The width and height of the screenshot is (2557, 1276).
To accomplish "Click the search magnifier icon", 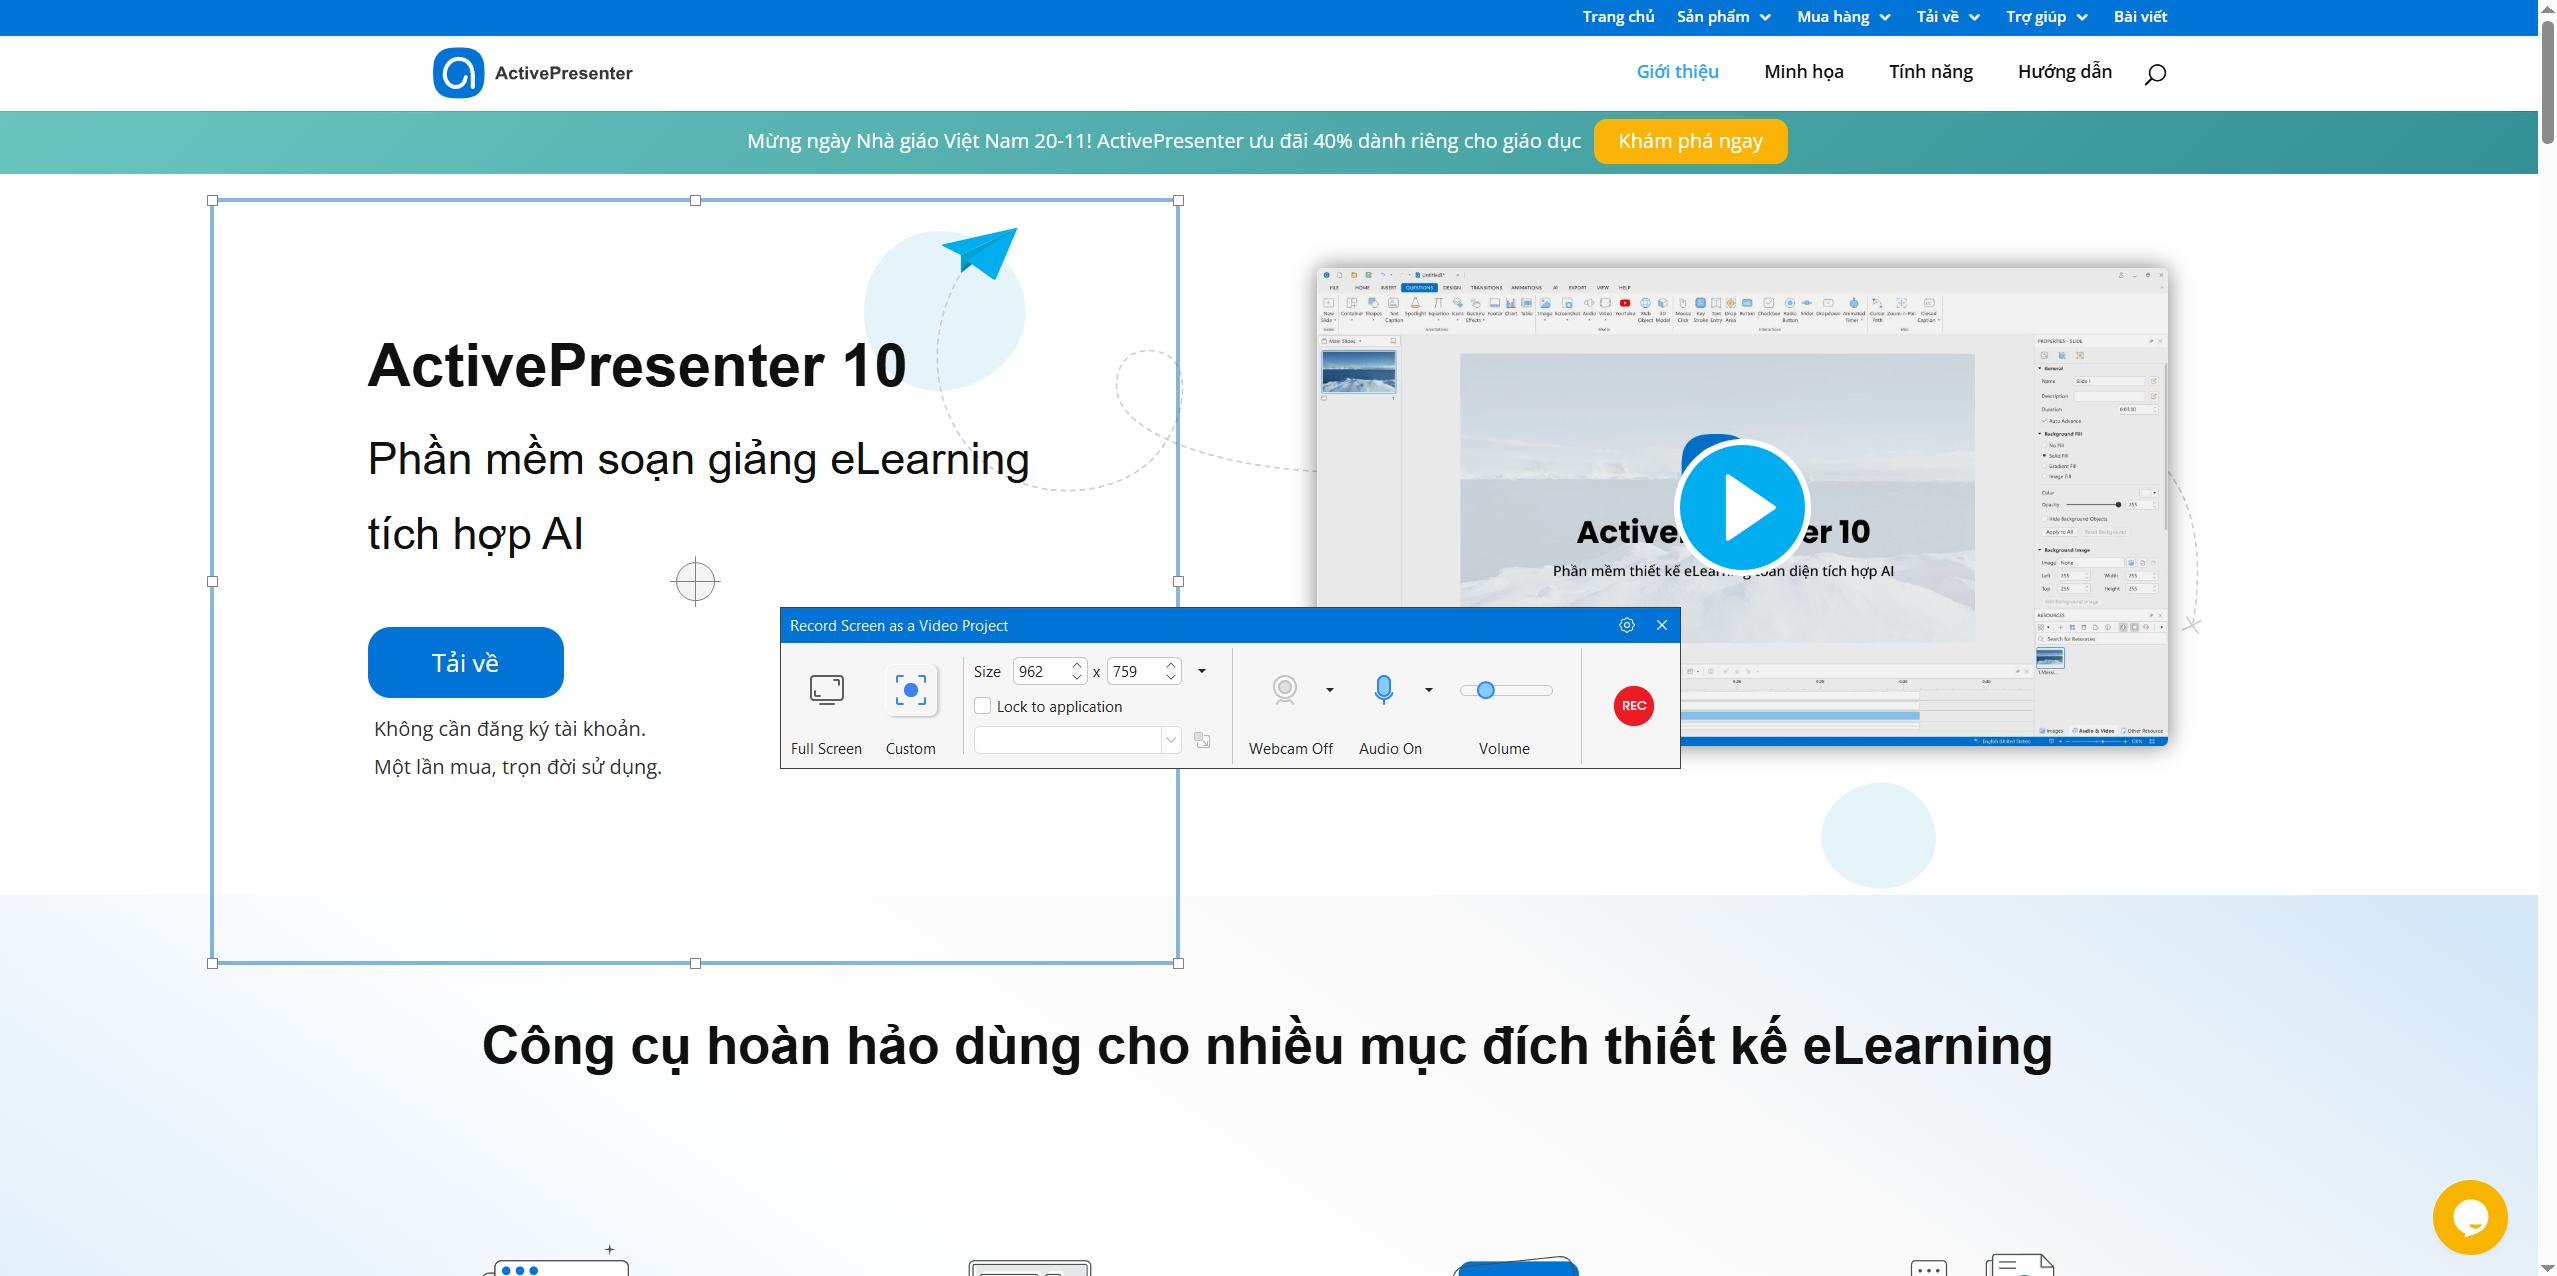I will (x=2155, y=73).
